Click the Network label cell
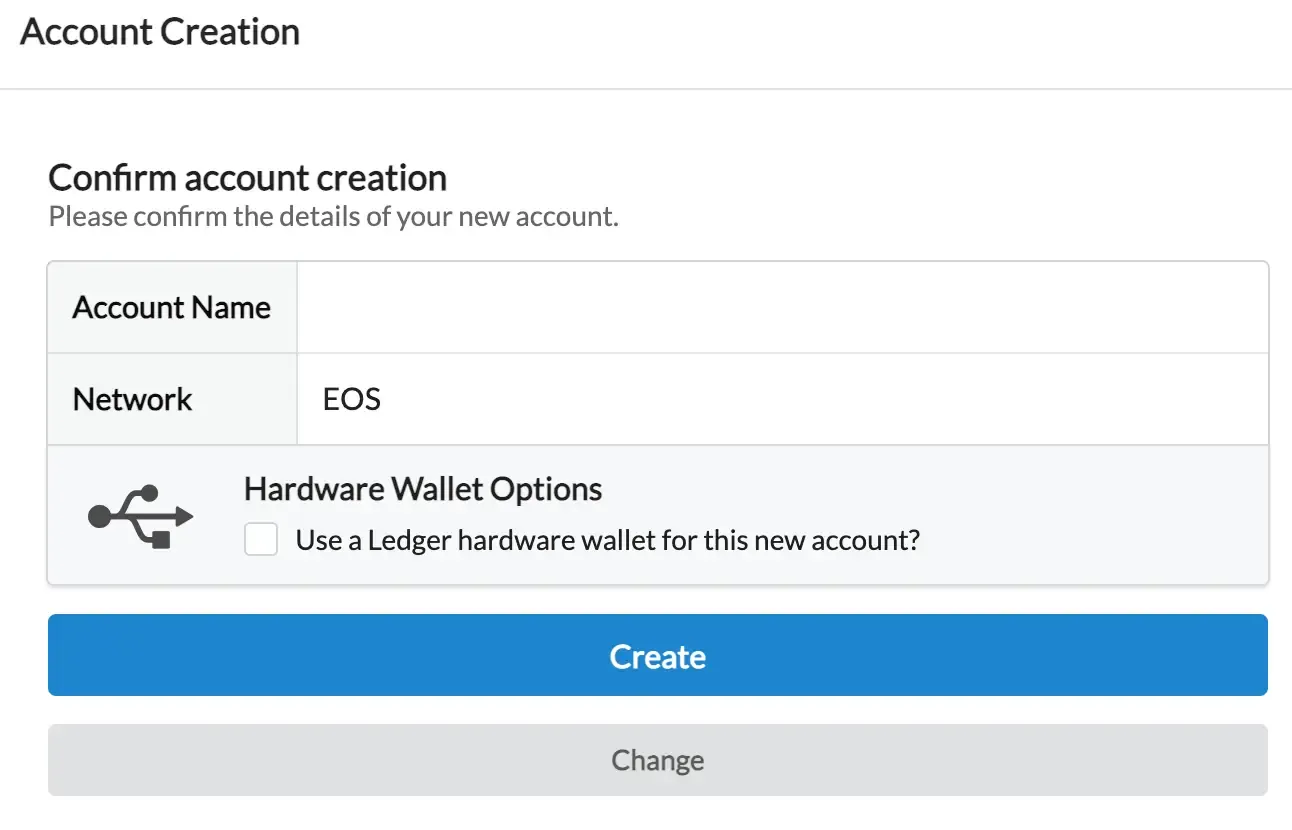 pyautogui.click(x=131, y=399)
